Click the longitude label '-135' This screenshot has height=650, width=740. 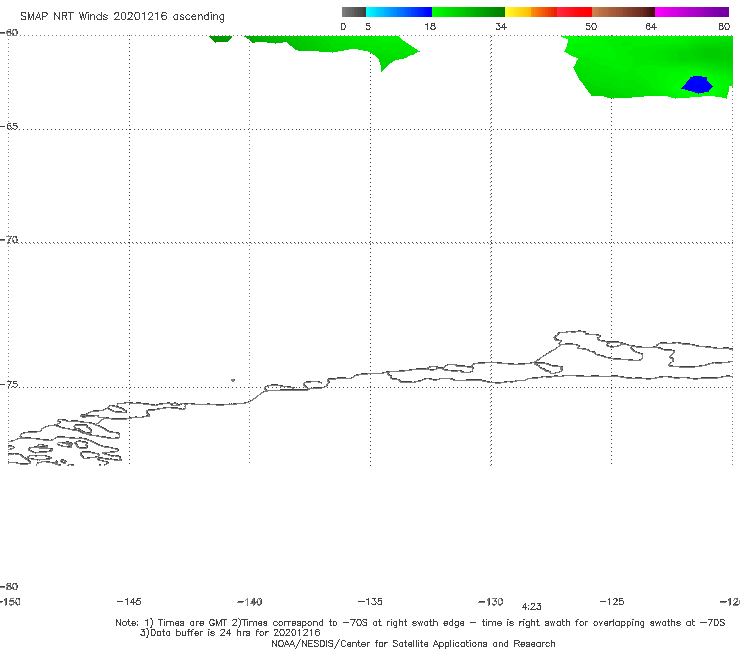click(x=370, y=601)
